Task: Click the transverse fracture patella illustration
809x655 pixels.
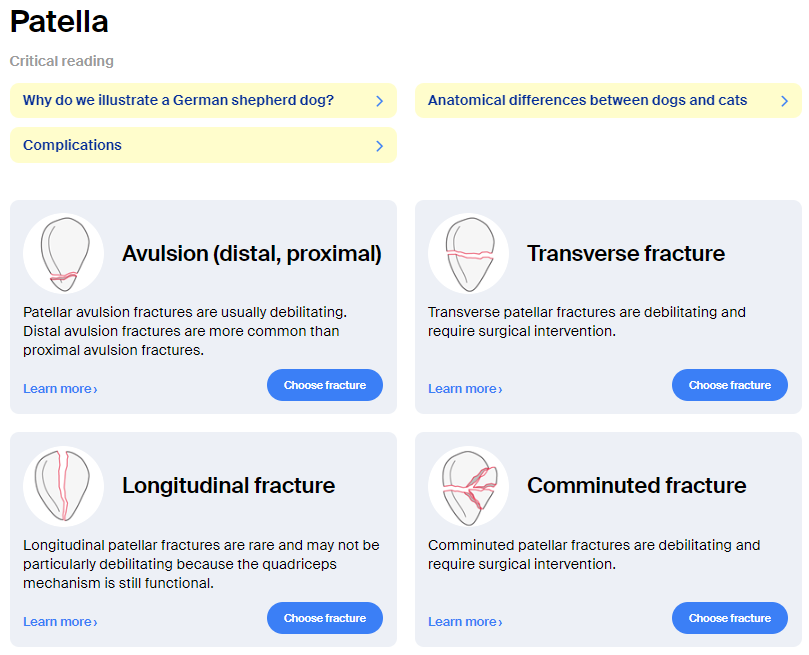Action: (468, 254)
